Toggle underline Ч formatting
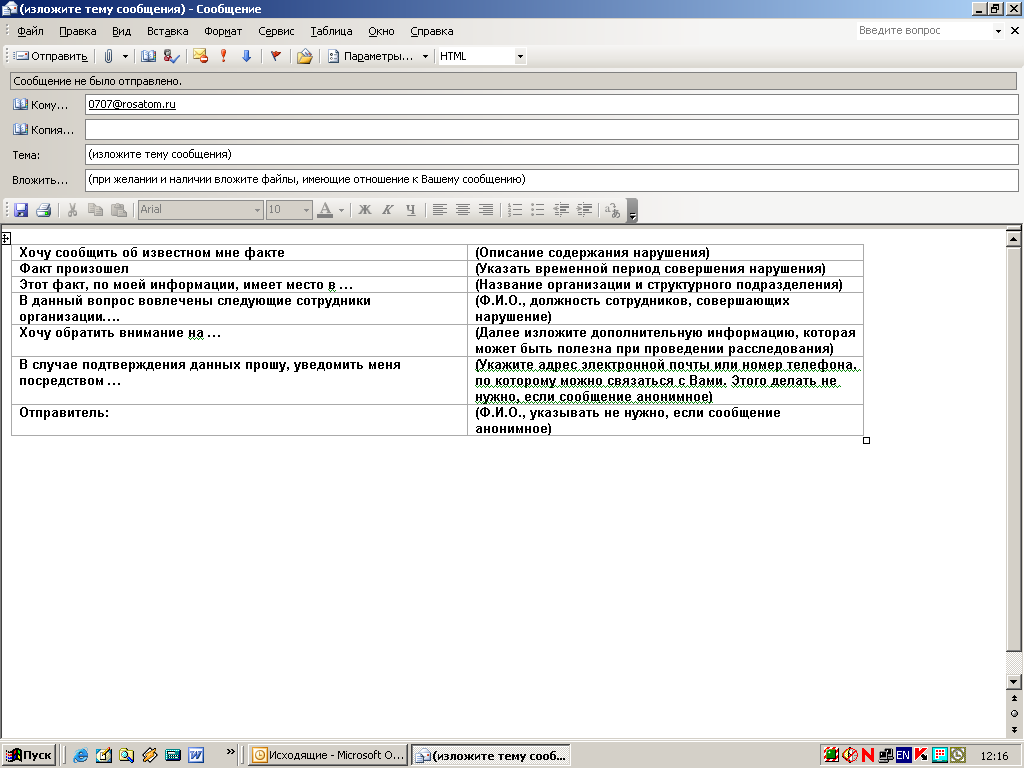The width and height of the screenshot is (1024, 768). (x=410, y=210)
